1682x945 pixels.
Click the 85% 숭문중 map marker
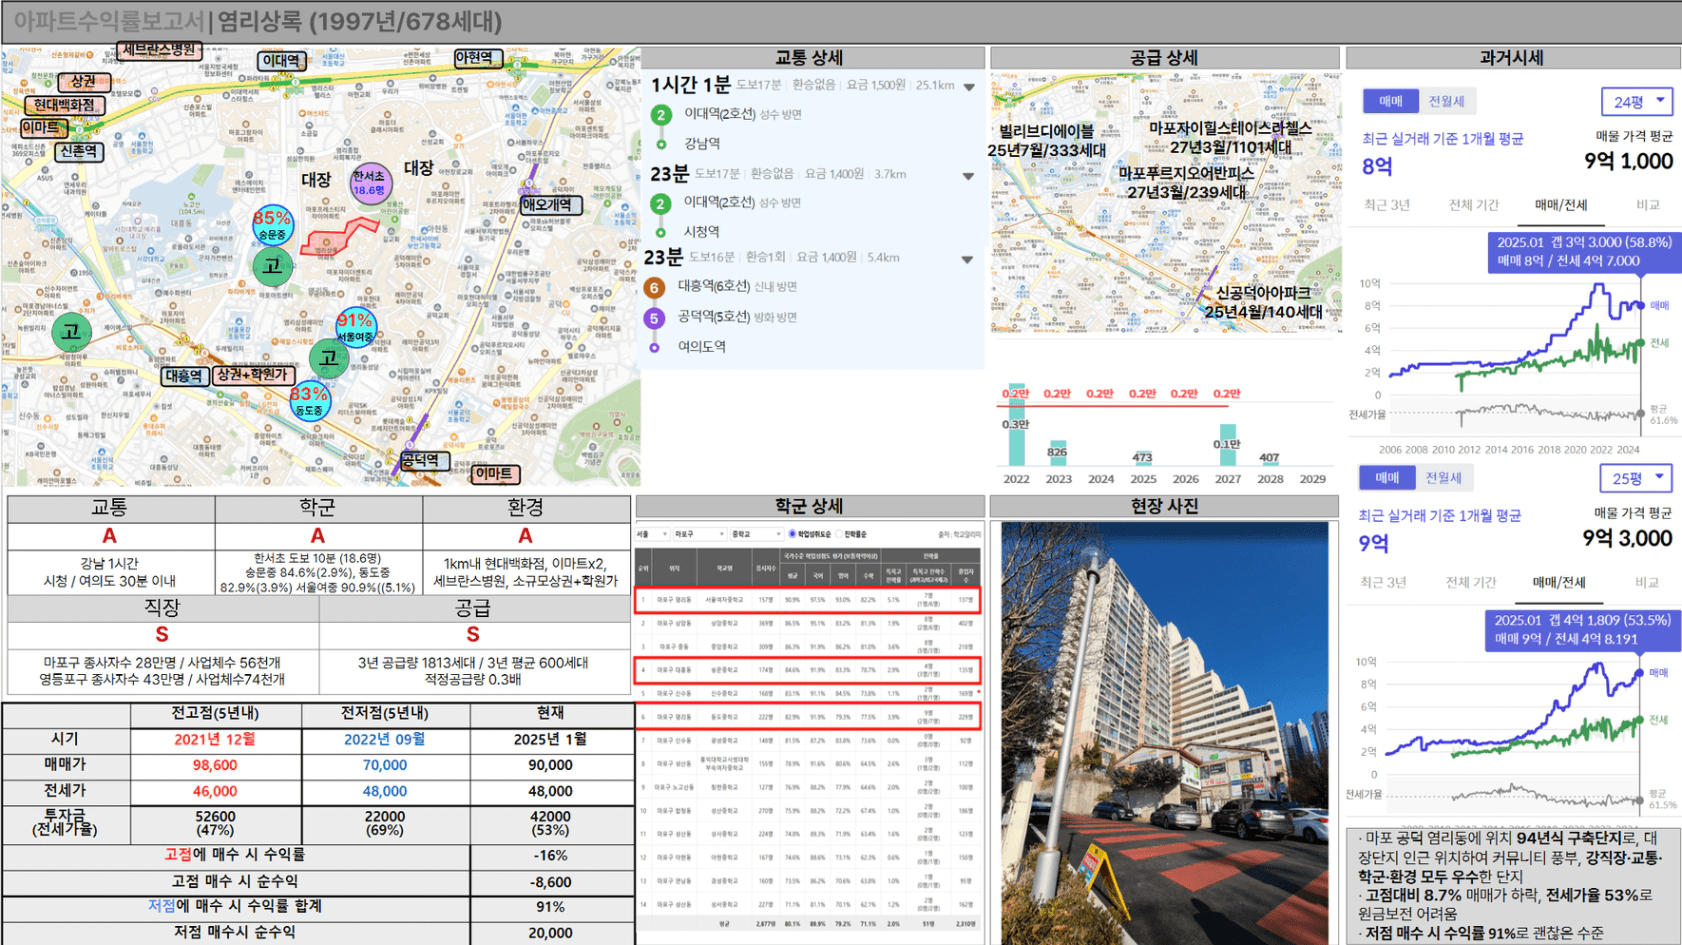272,225
